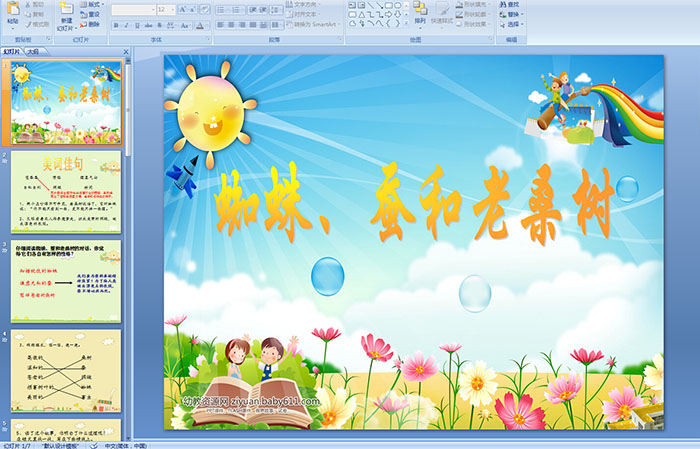Select the triangle shape in shapes gallery
700x449 pixels.
[x=362, y=15]
